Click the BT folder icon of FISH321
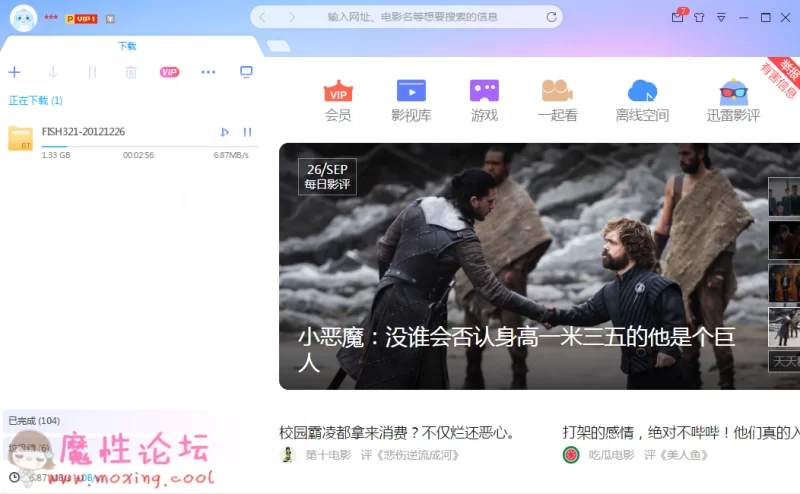The image size is (800, 494). (20, 138)
